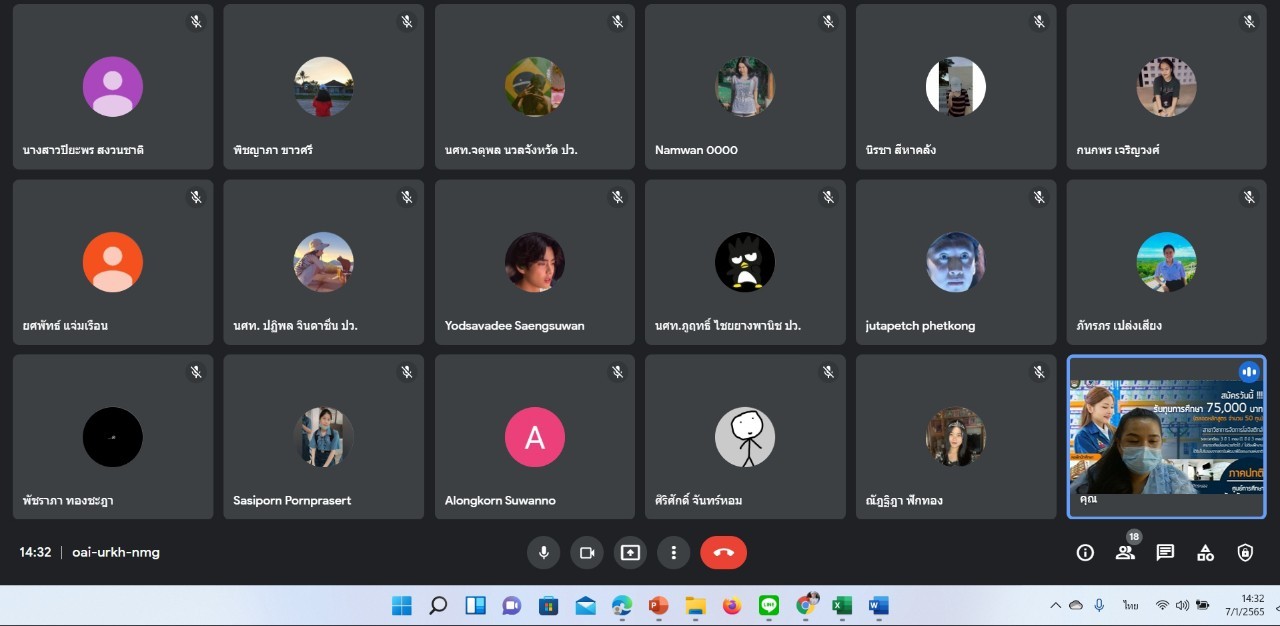Open the meeting details info icon
The width and height of the screenshot is (1280, 626).
click(1085, 552)
